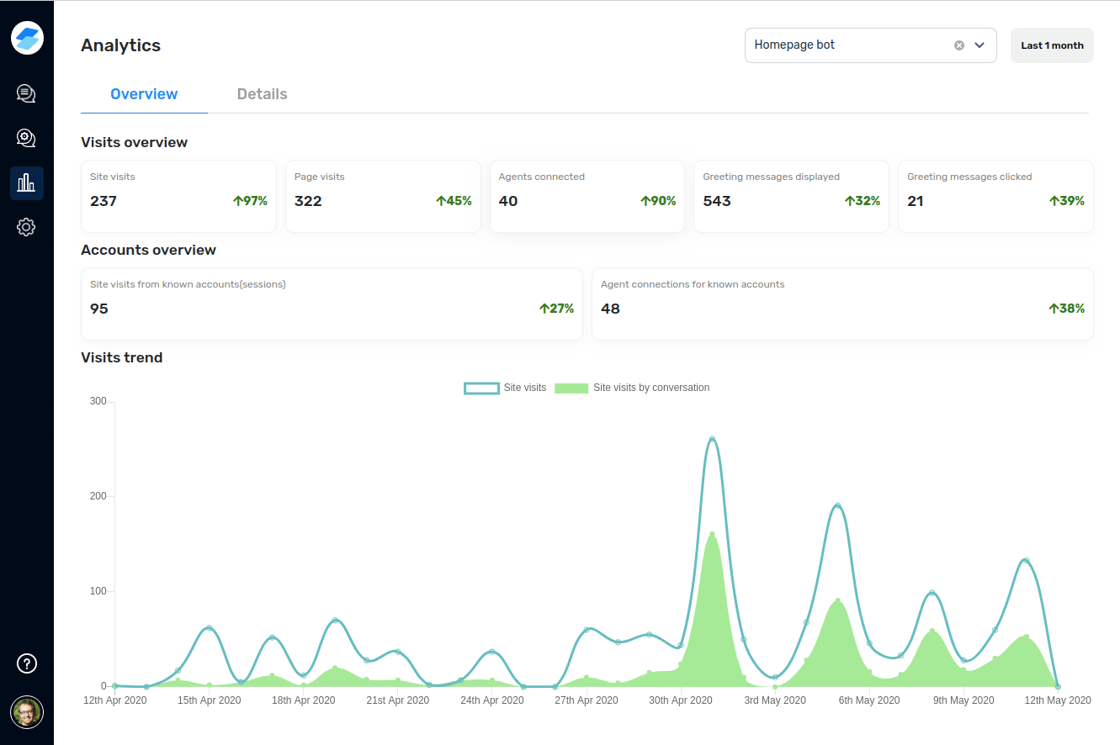Switch to the Overview tab
The height and width of the screenshot is (745, 1120).
click(144, 94)
